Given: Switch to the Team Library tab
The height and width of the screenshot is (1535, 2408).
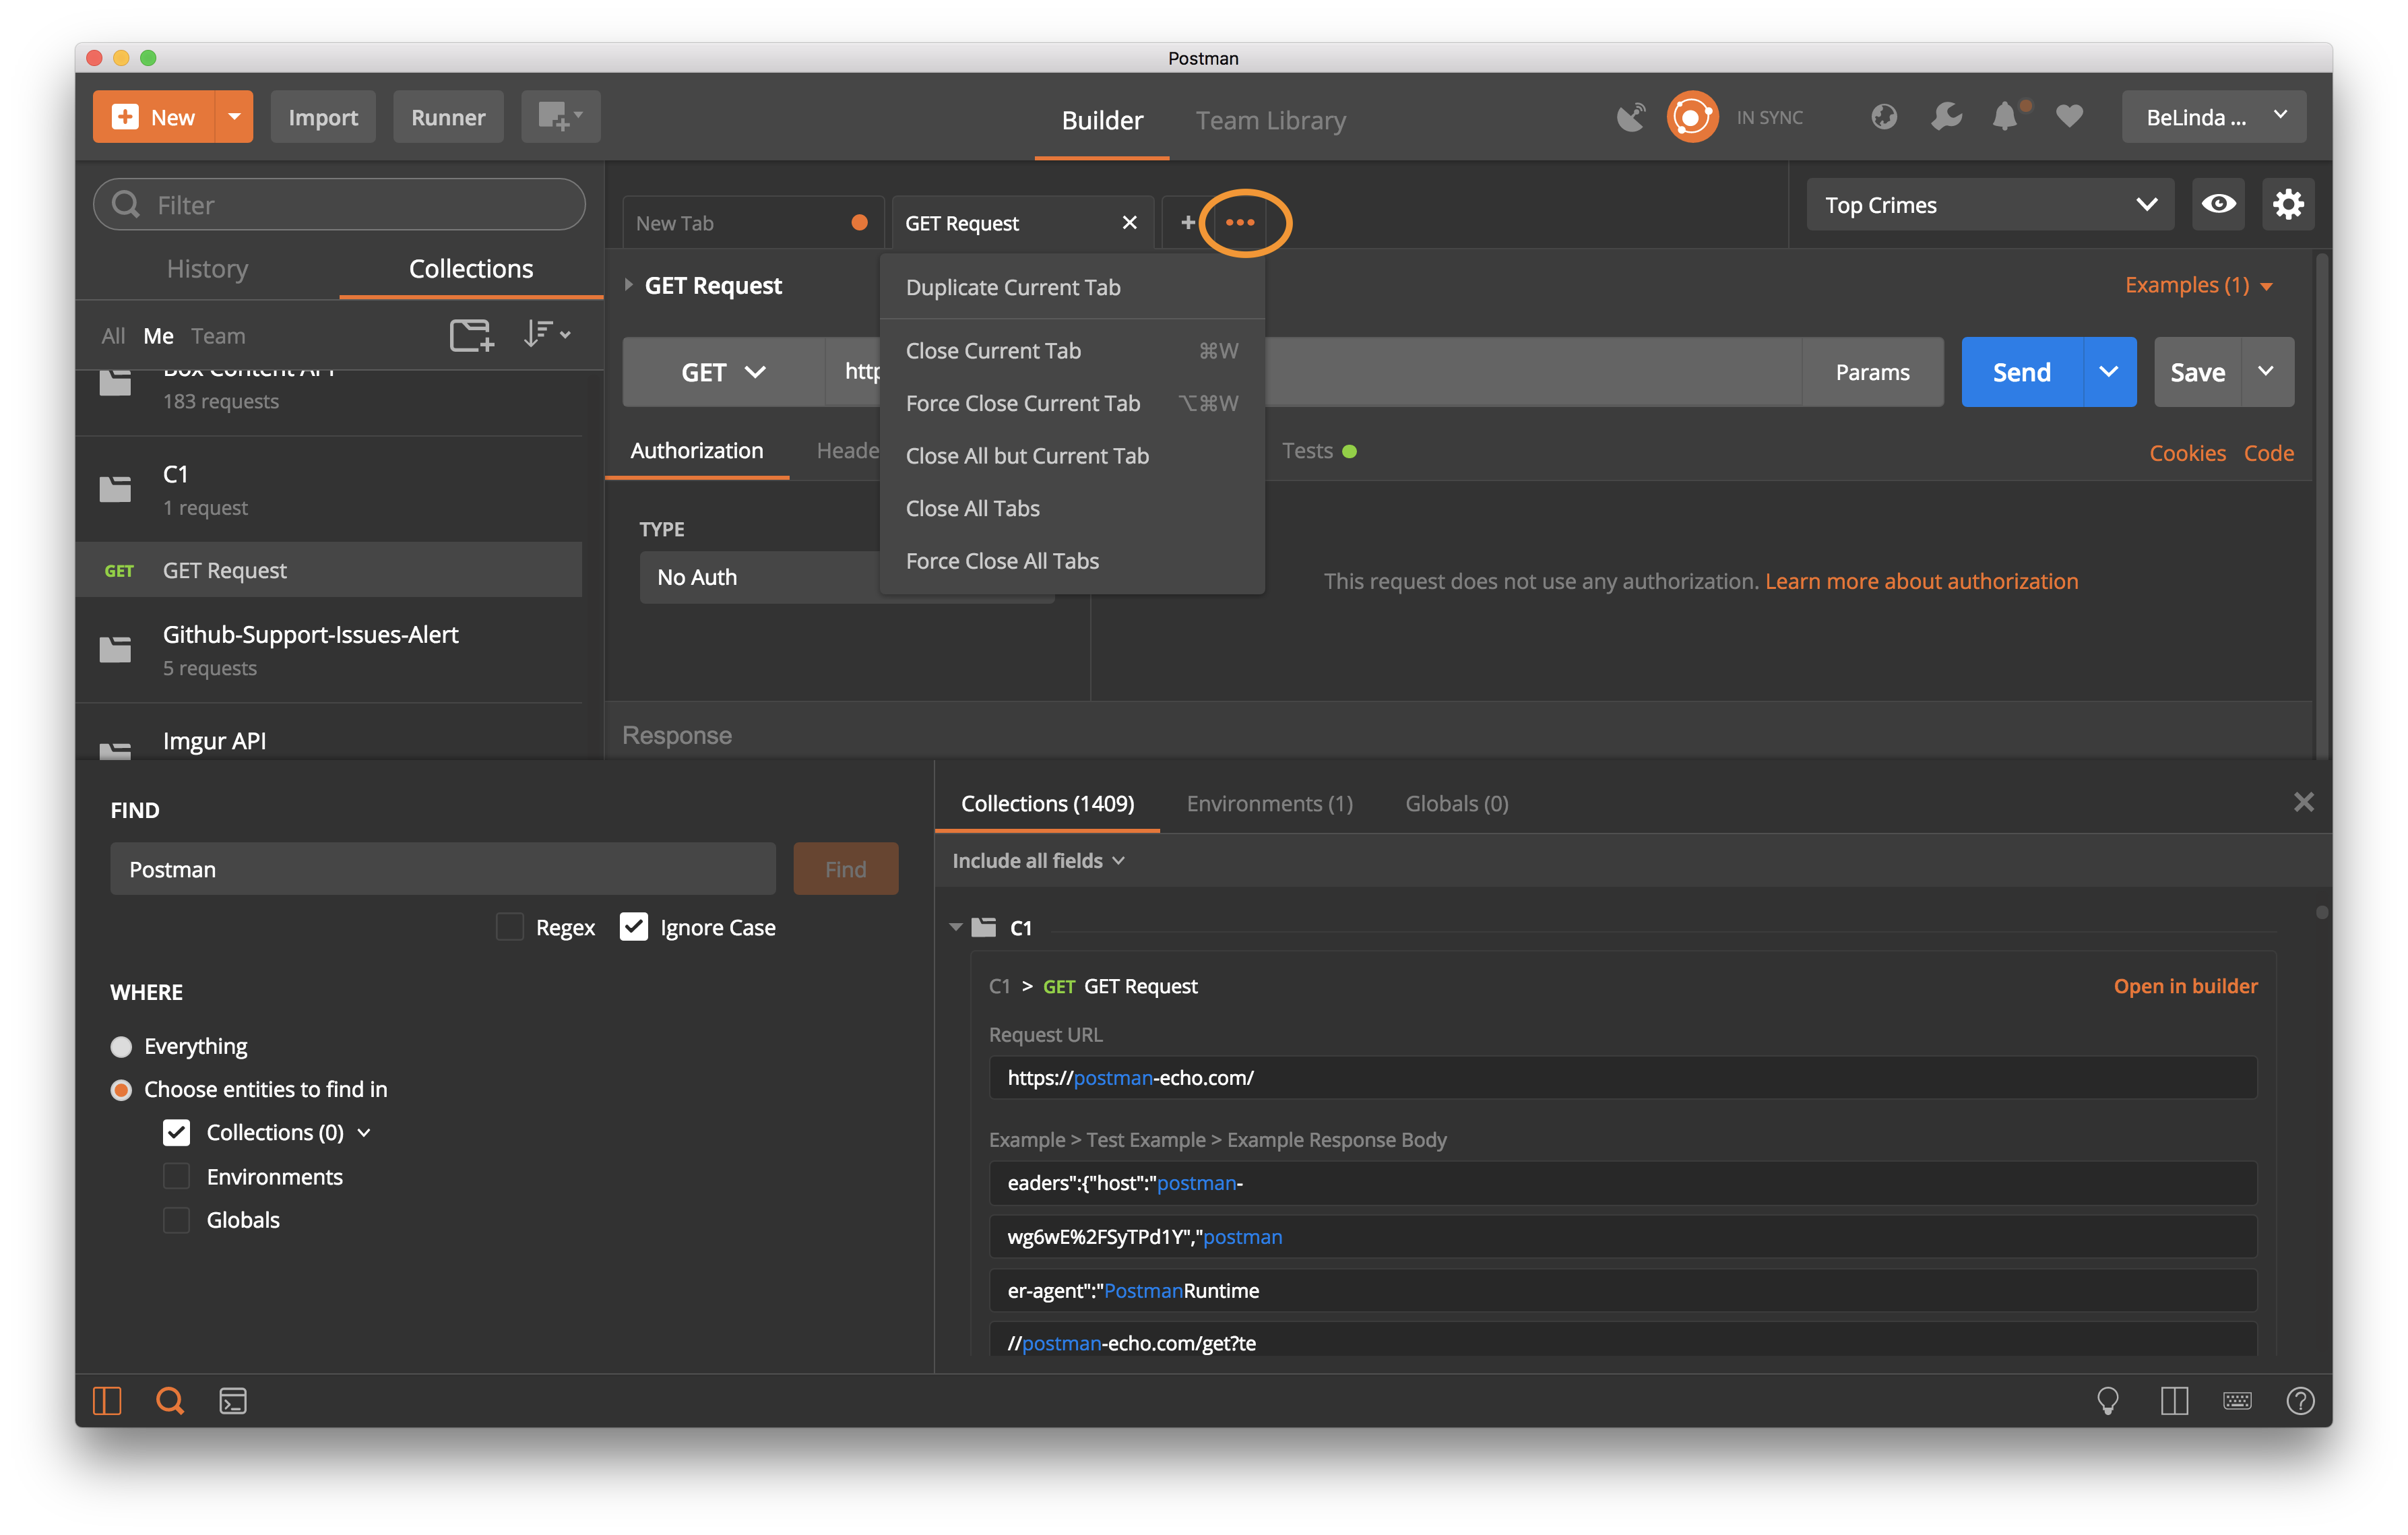Looking at the screenshot, I should click(x=1270, y=120).
